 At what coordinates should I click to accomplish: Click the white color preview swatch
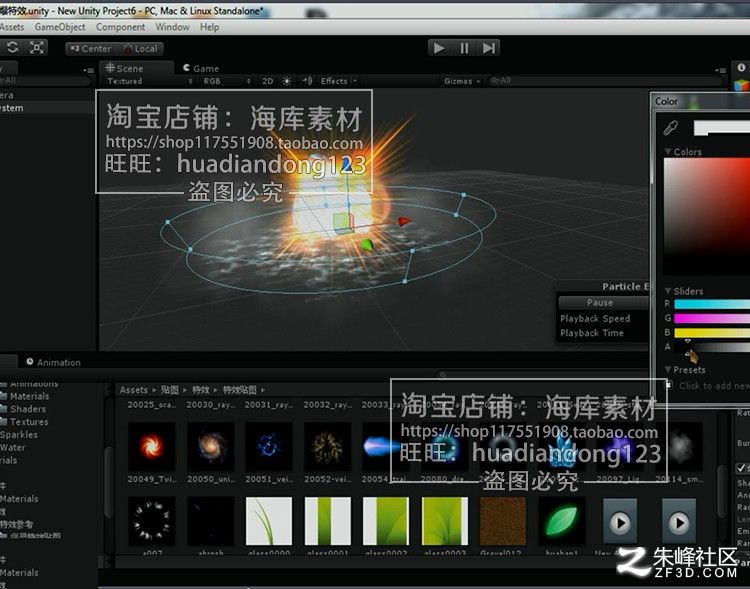coord(721,128)
